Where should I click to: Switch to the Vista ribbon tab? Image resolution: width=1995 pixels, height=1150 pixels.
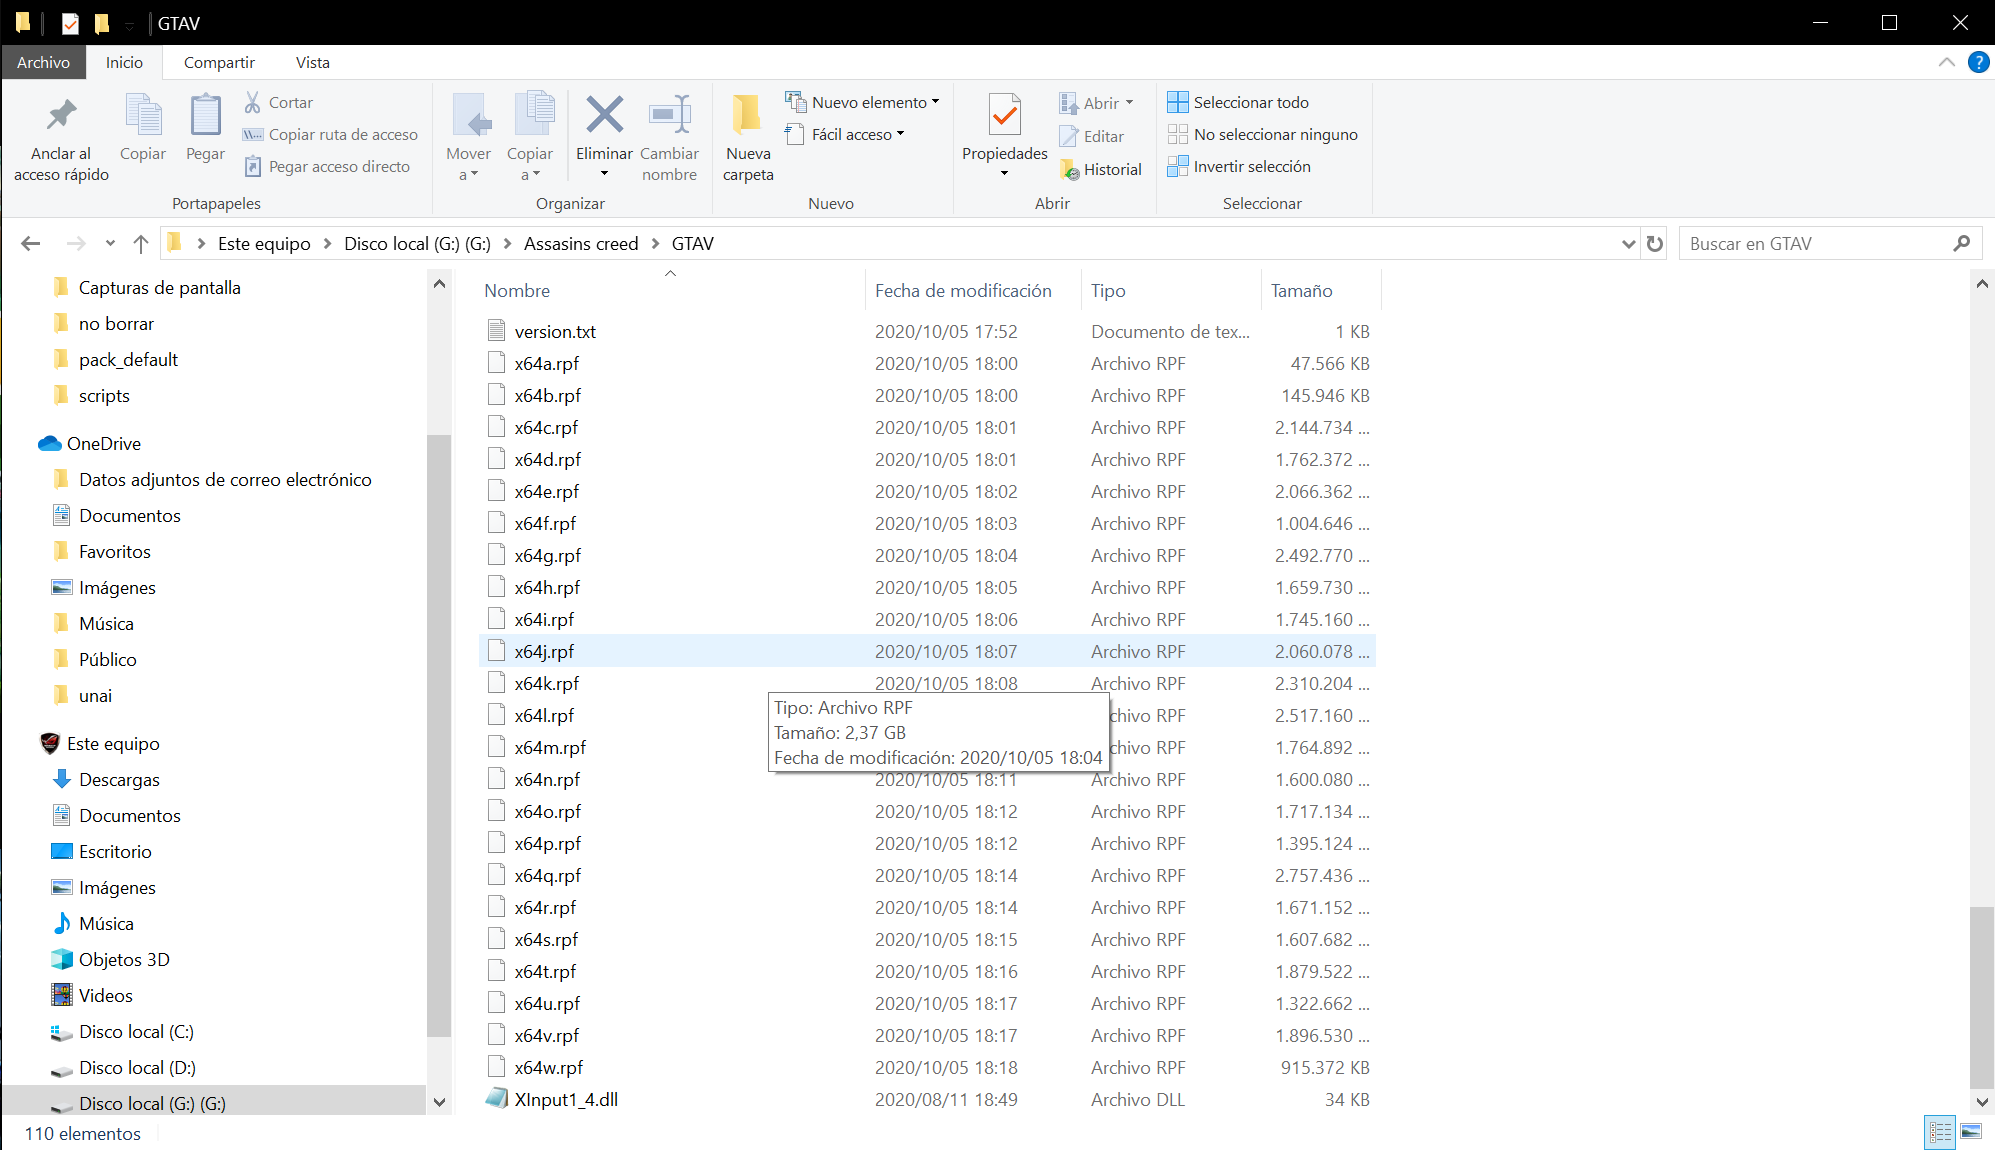(x=312, y=62)
